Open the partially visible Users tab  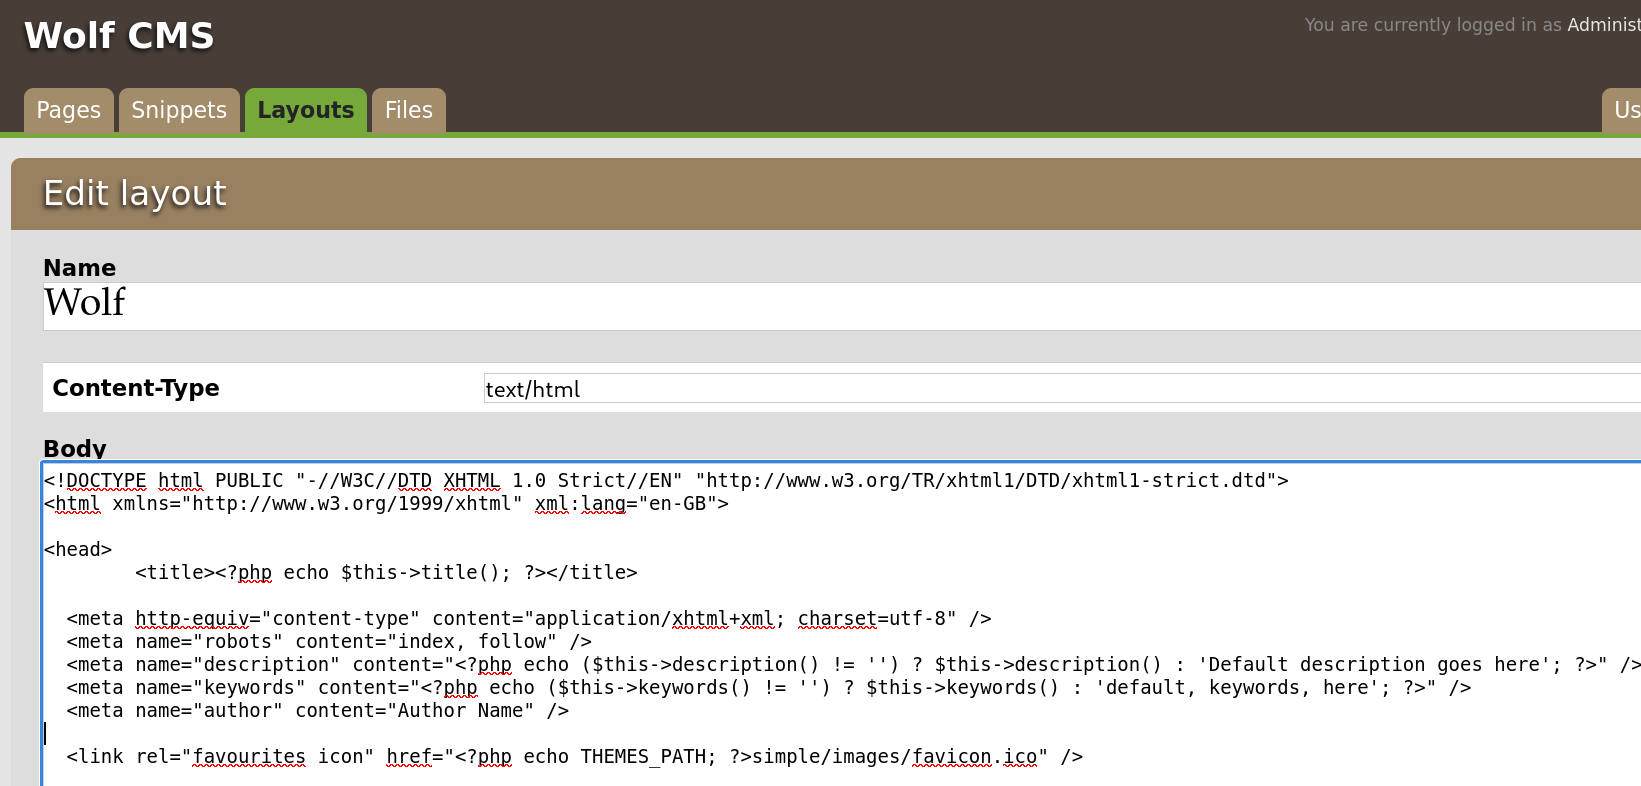click(1622, 110)
